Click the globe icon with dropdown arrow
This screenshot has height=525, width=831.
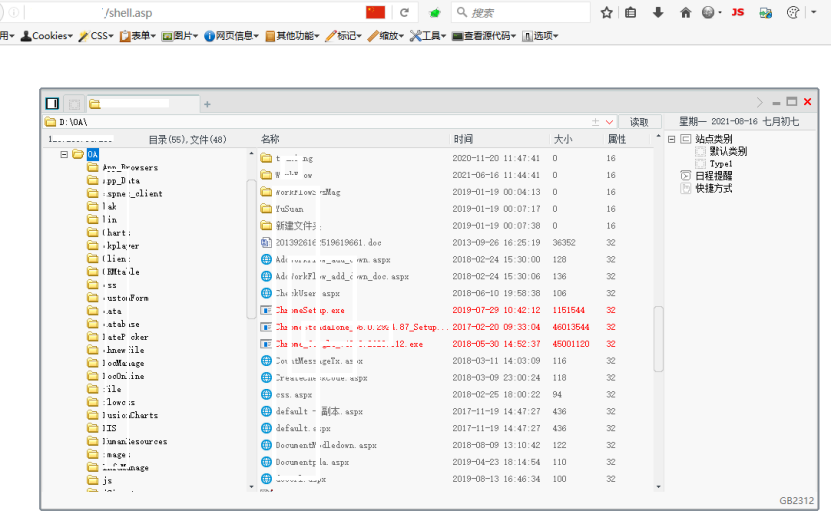(711, 13)
